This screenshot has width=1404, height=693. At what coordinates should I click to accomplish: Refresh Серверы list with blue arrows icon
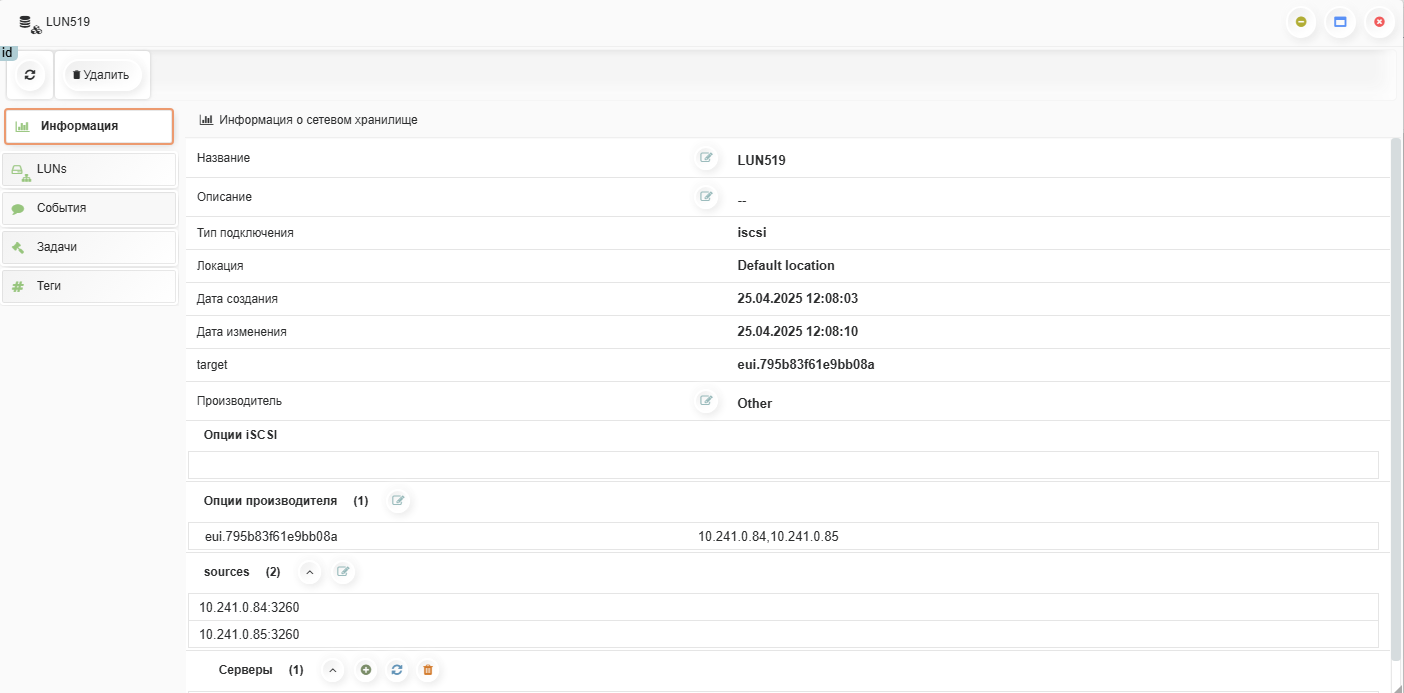pos(397,670)
